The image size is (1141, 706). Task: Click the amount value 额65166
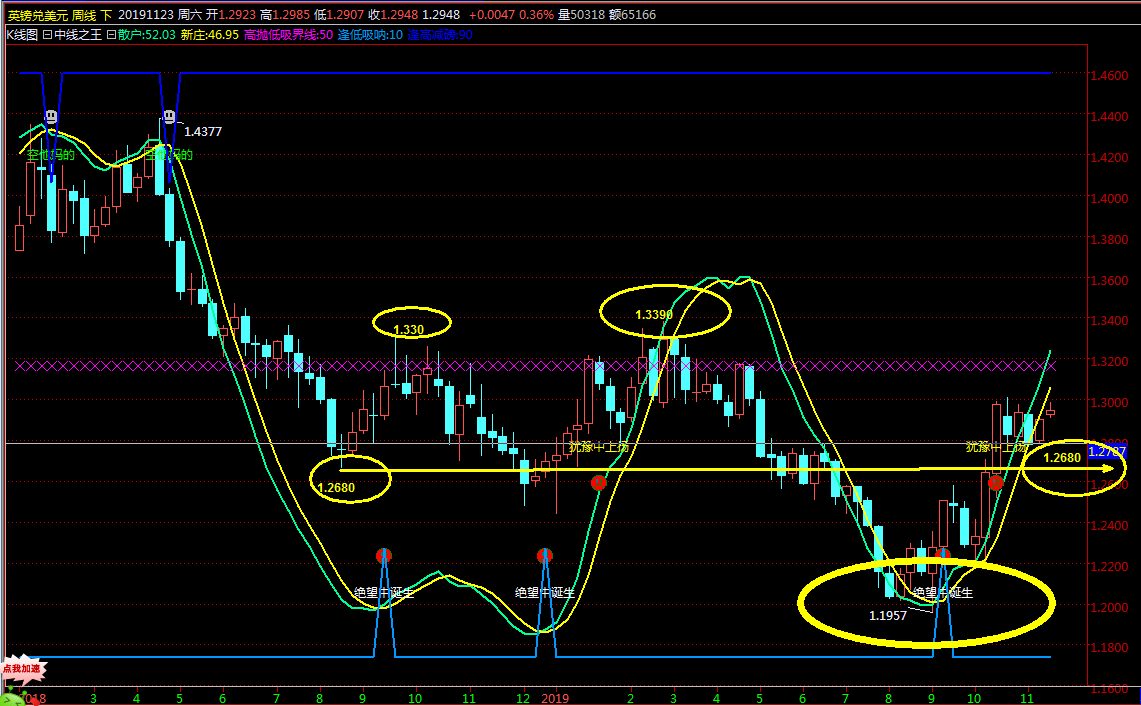point(632,15)
